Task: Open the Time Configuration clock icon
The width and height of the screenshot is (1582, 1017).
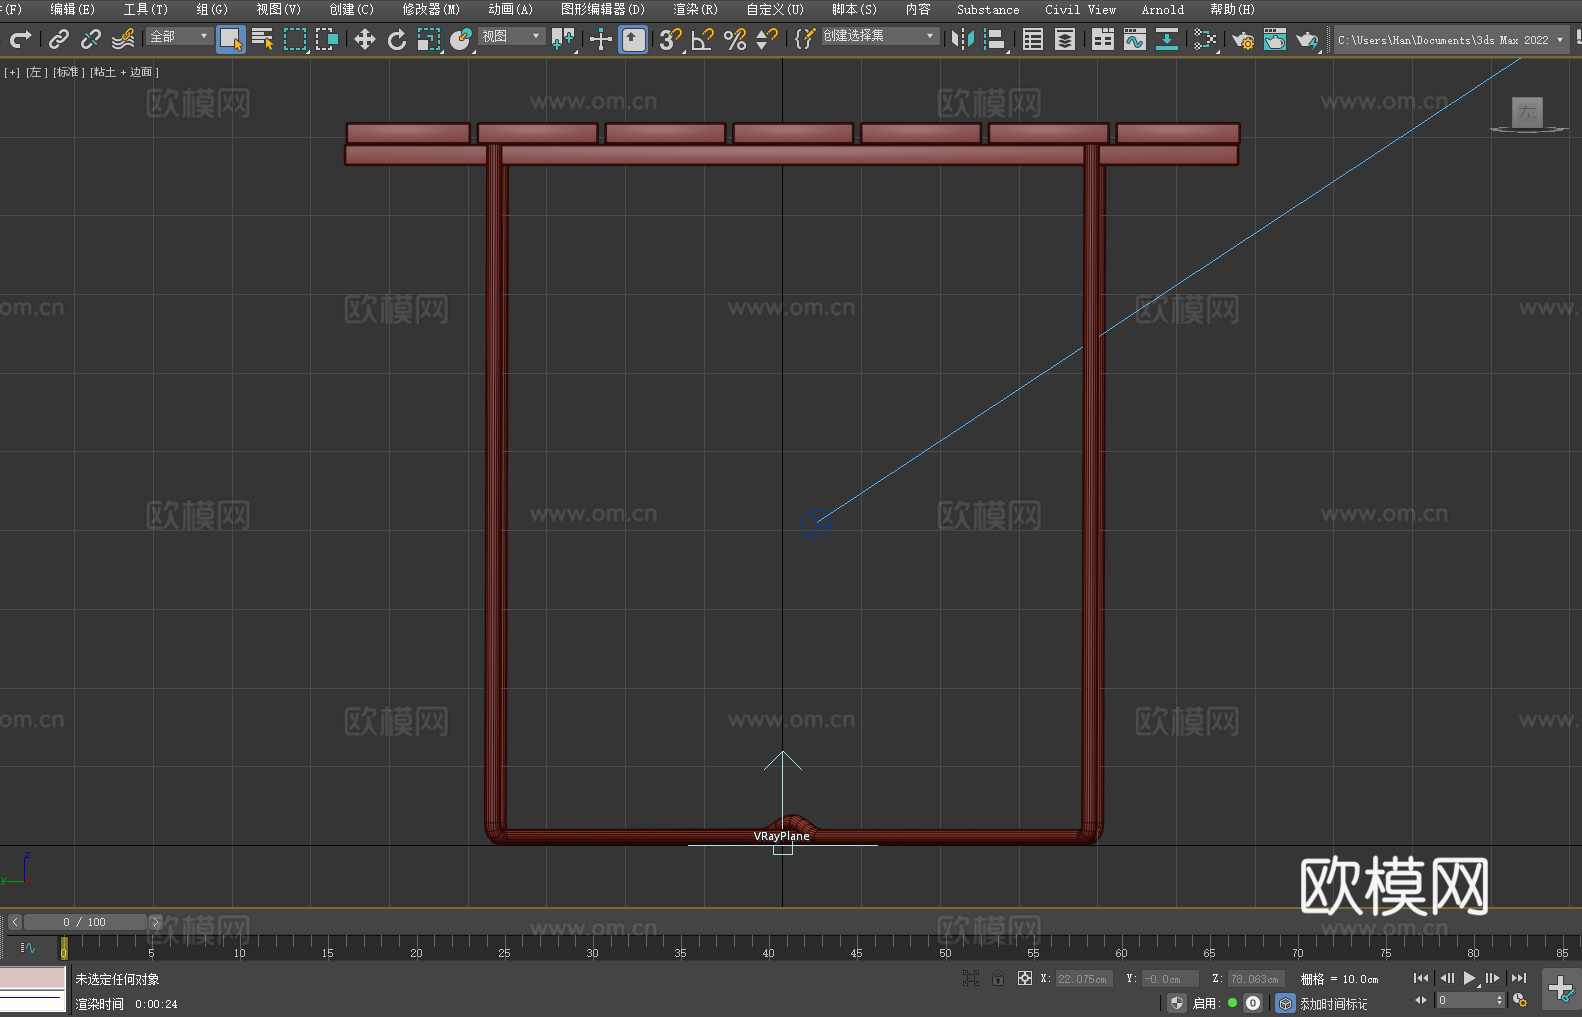Action: click(x=1520, y=1000)
